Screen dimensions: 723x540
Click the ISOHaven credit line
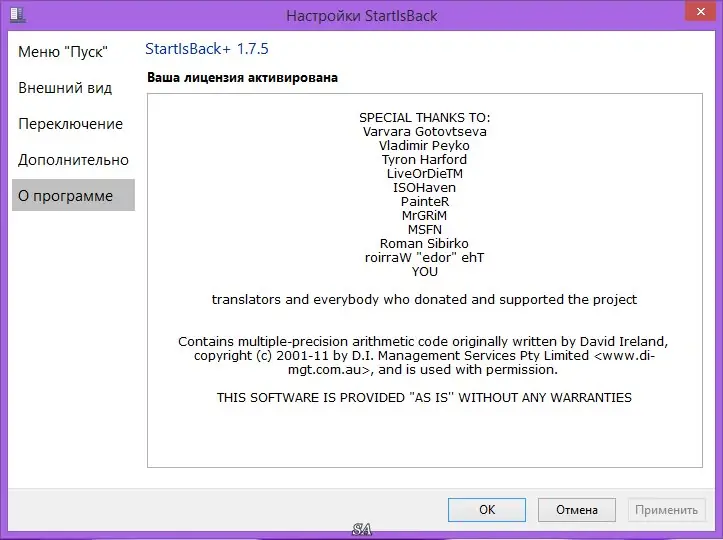coord(424,188)
